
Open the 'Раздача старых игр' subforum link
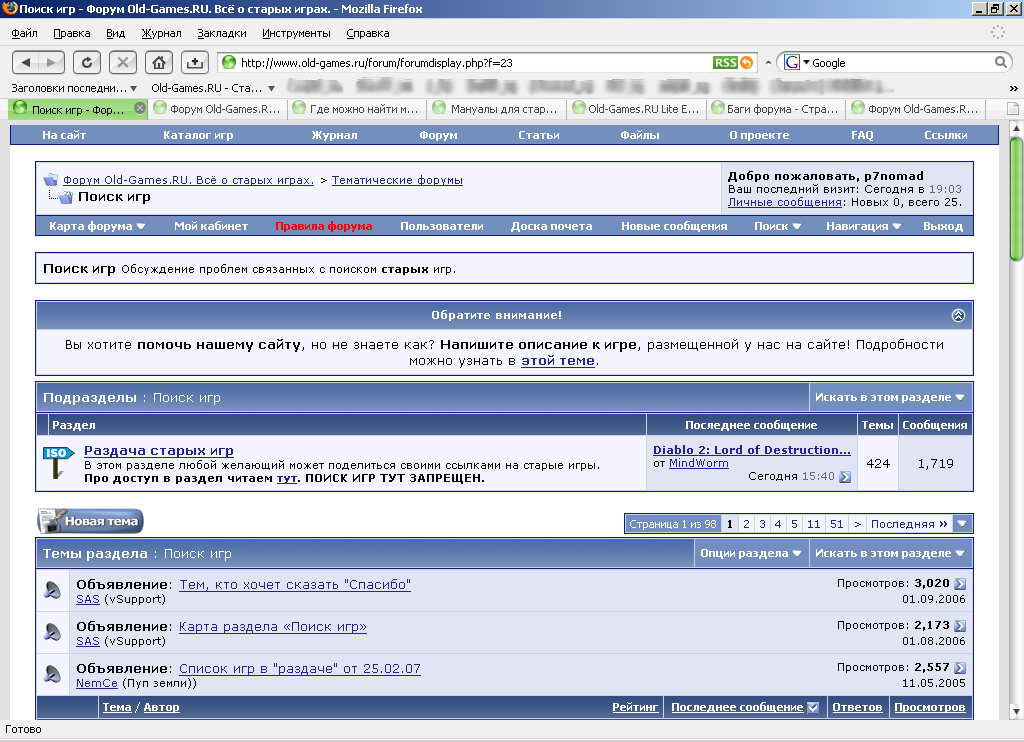(x=159, y=451)
